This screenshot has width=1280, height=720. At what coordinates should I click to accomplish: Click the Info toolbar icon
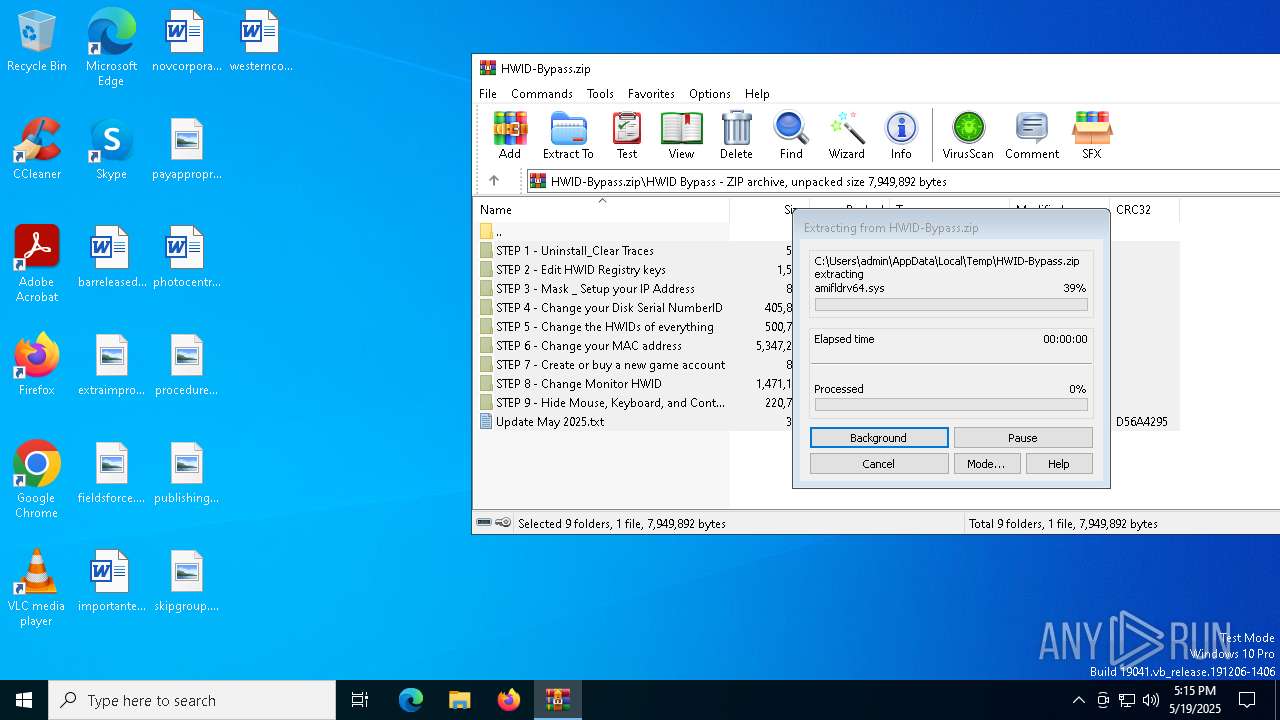[x=901, y=135]
